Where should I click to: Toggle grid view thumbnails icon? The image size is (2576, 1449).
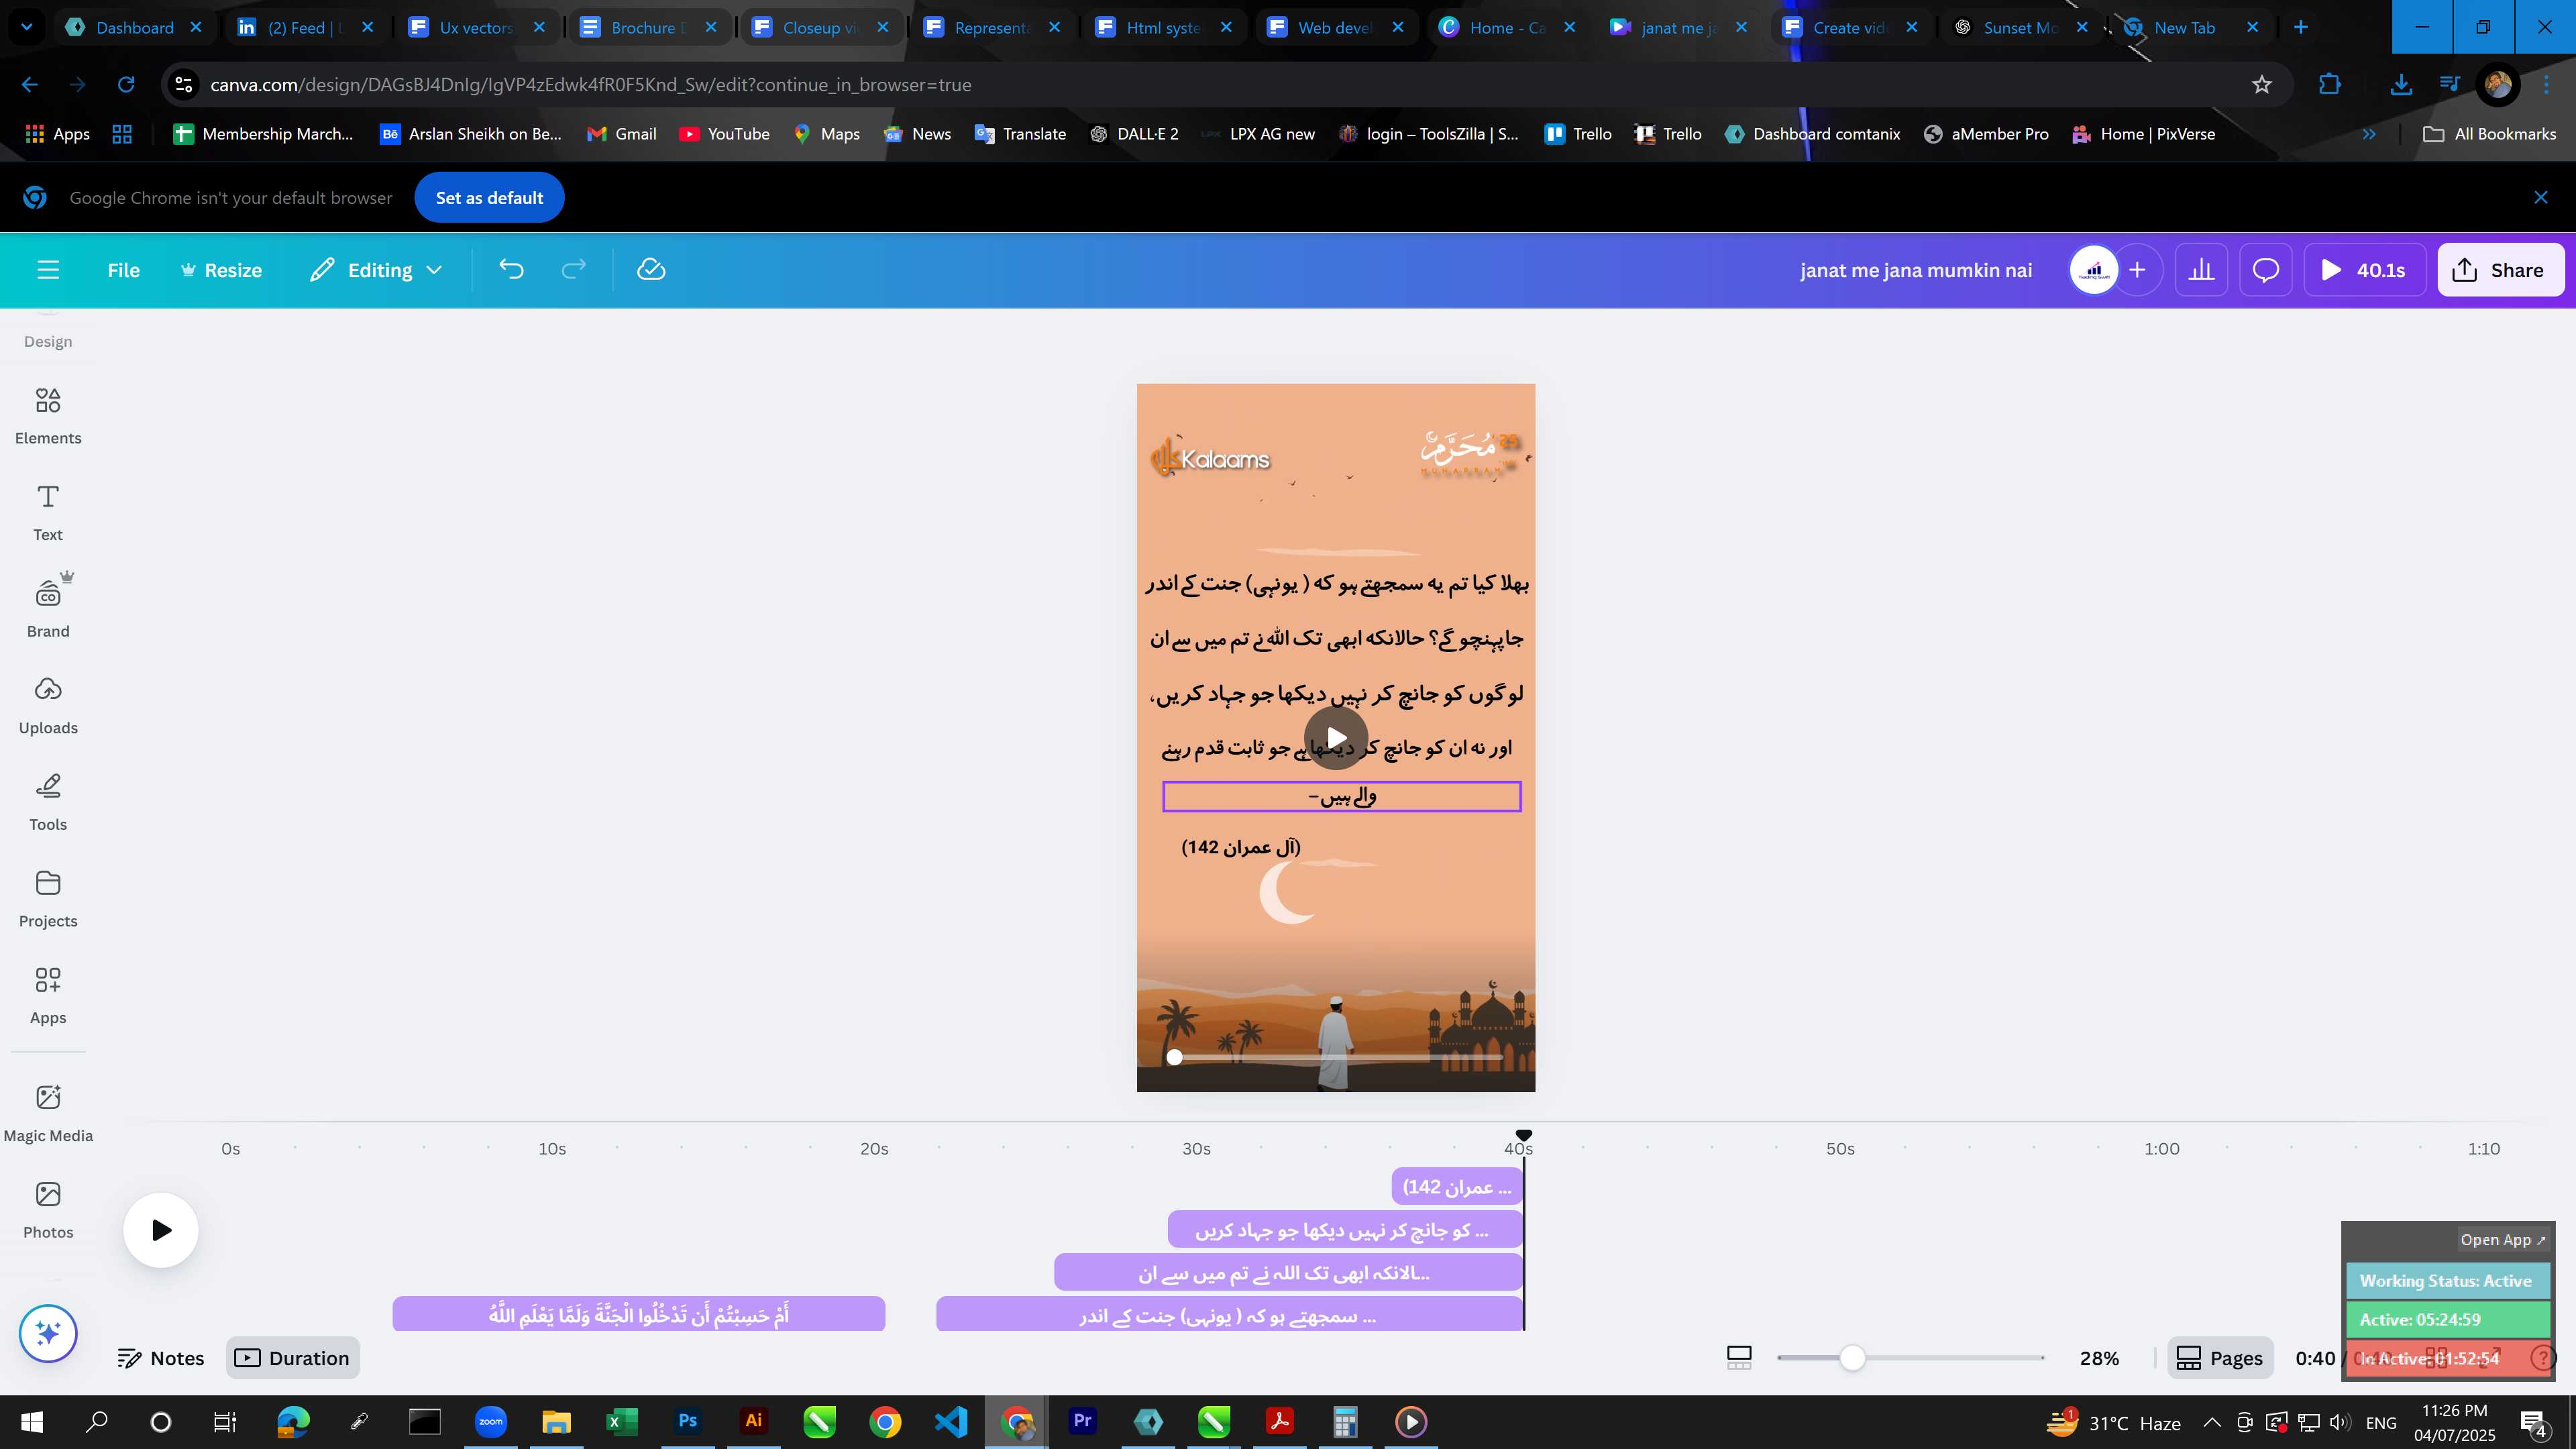(1739, 1358)
